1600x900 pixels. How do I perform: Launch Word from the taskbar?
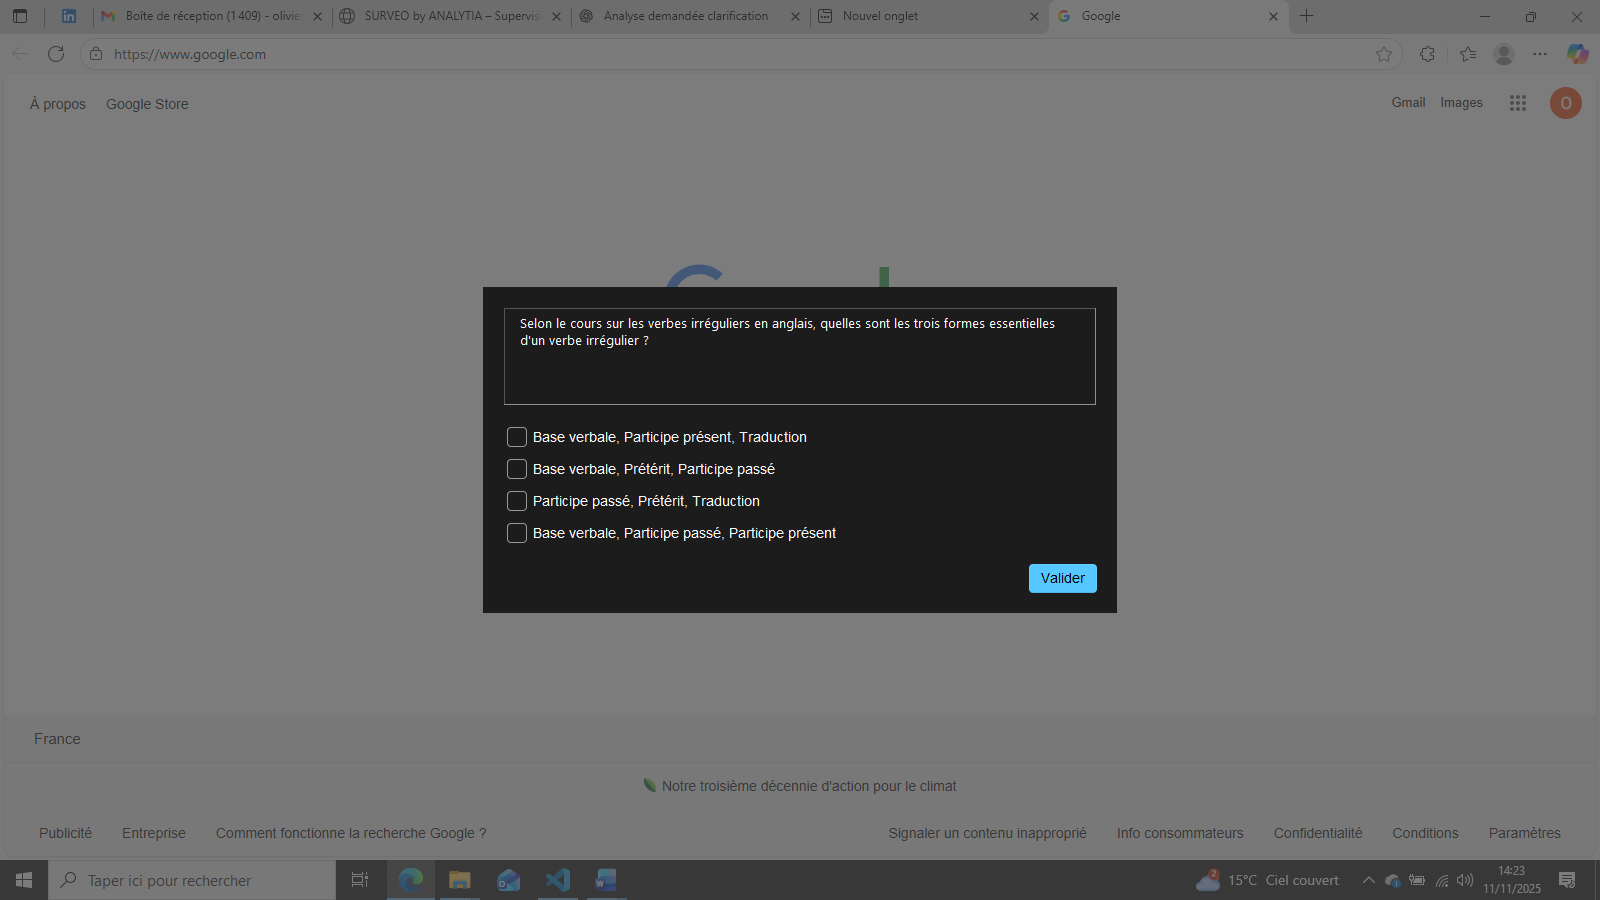(x=606, y=880)
